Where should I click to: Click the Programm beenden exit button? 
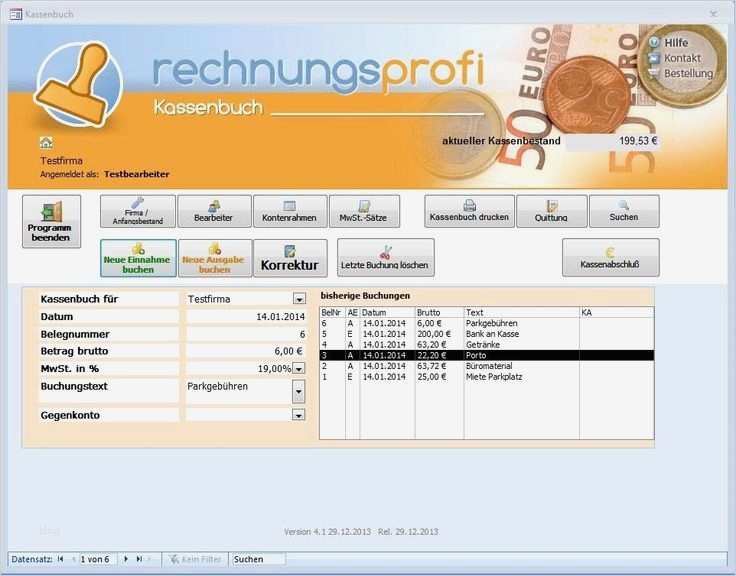point(51,222)
